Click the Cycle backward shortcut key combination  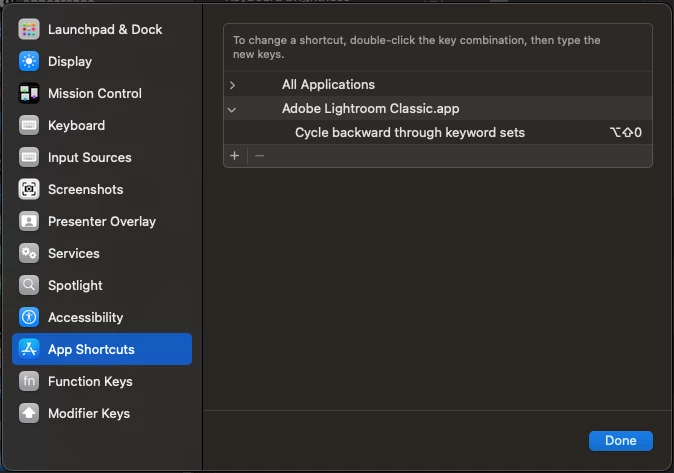point(625,133)
